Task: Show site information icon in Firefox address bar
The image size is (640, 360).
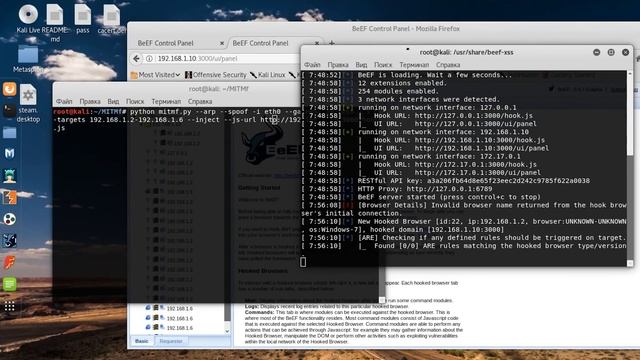Action: pyautogui.click(x=149, y=59)
